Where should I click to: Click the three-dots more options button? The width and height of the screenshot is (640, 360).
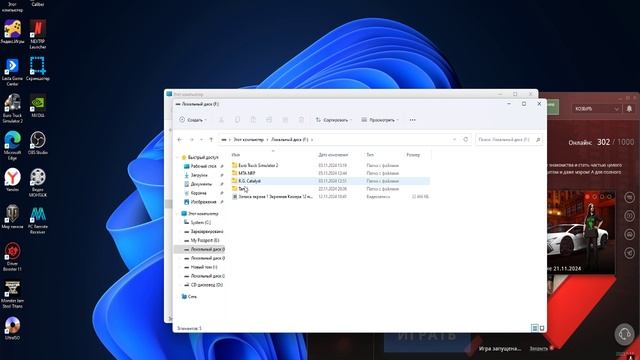[x=413, y=120]
